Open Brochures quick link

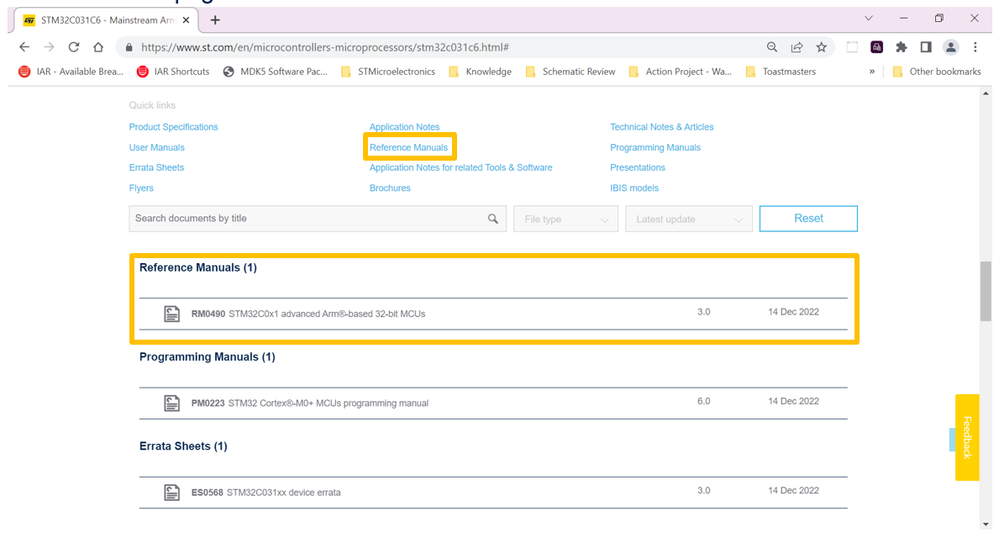(390, 188)
